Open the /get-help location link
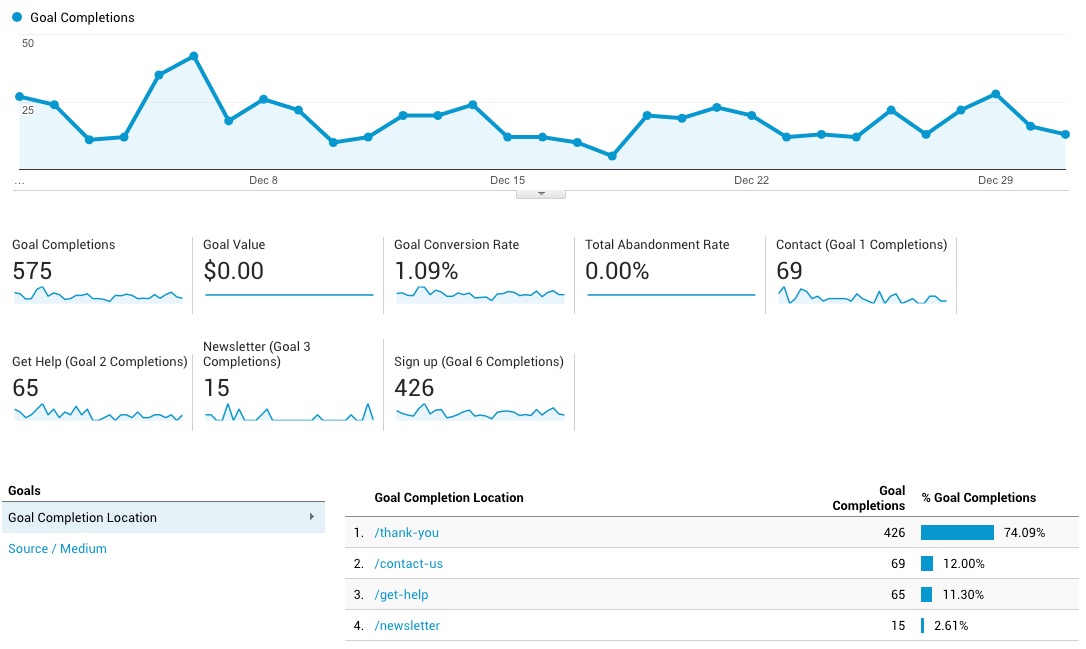 point(401,594)
